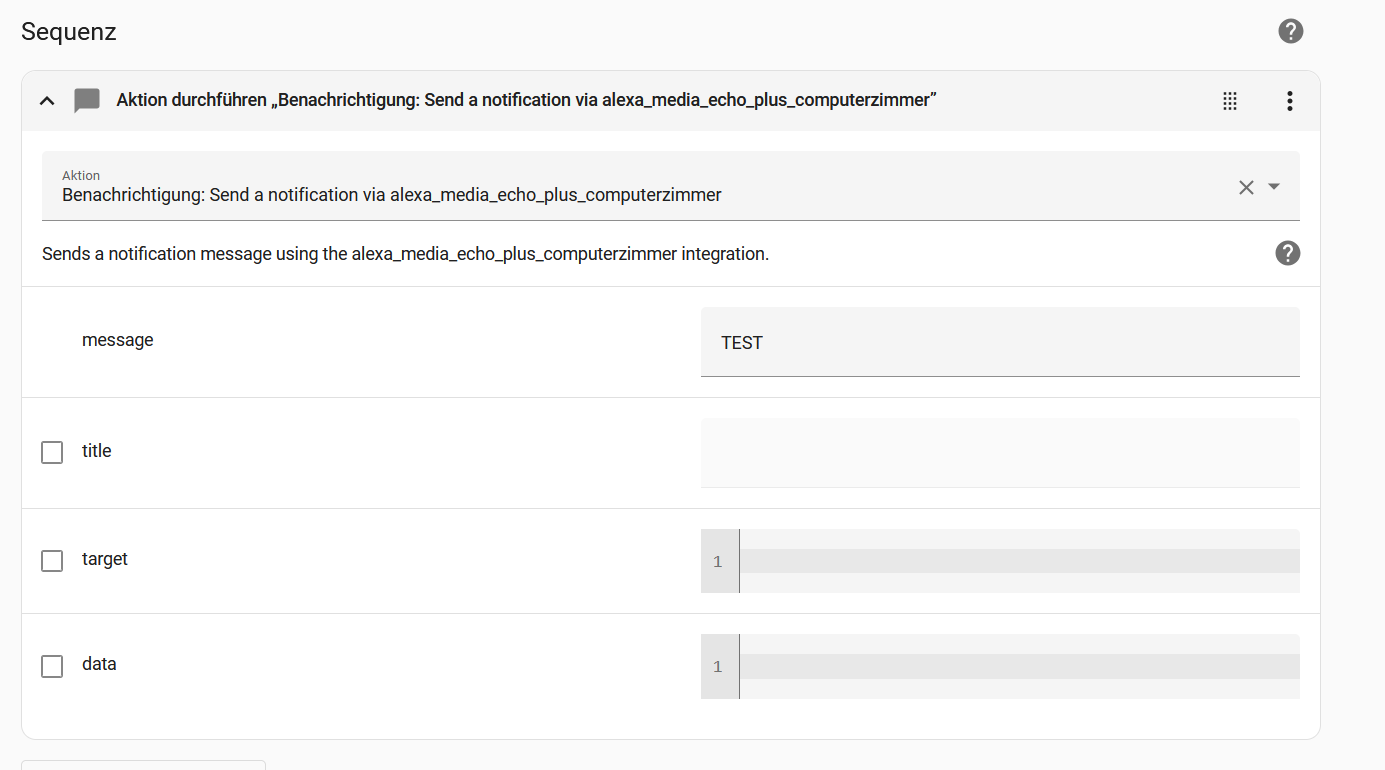The image size is (1385, 770).
Task: Open the Aktion dropdown arrow
Action: (1274, 187)
